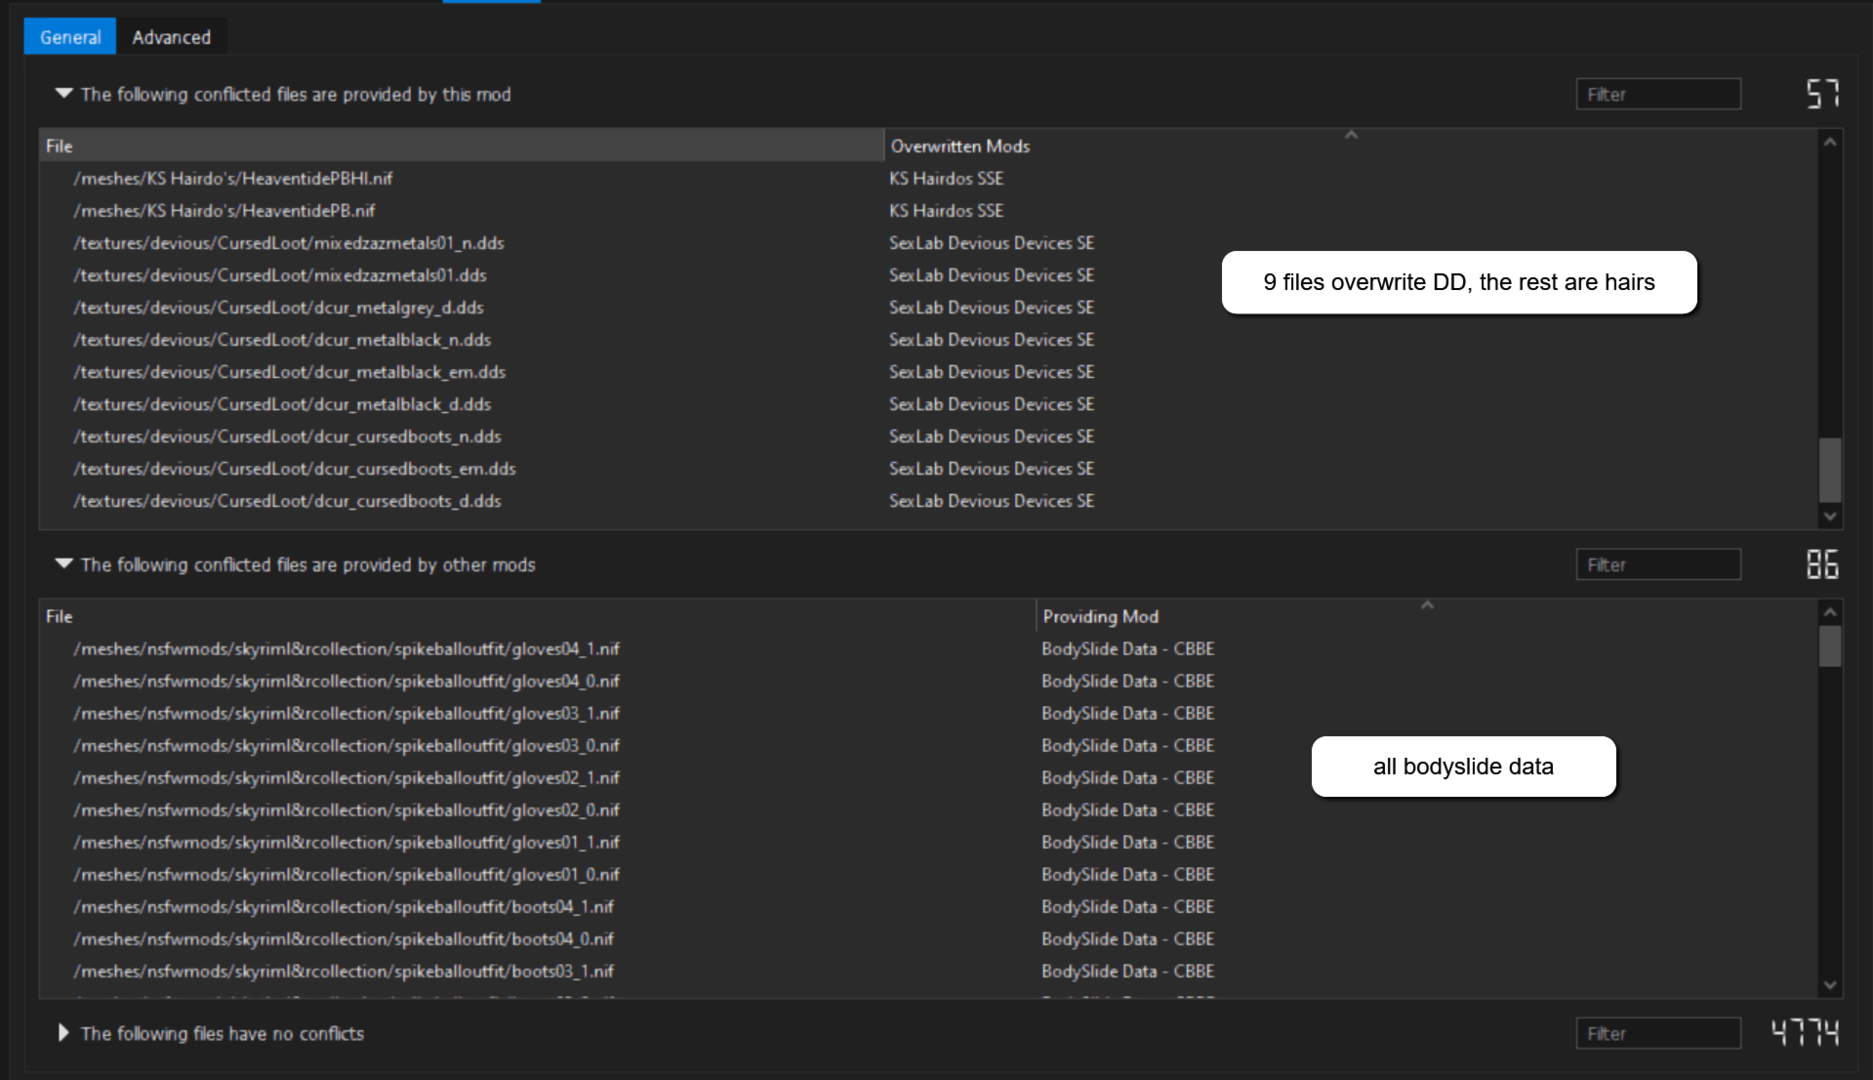This screenshot has width=1873, height=1080.
Task: Sort by Overwritten Mods column header
Action: [x=1350, y=145]
